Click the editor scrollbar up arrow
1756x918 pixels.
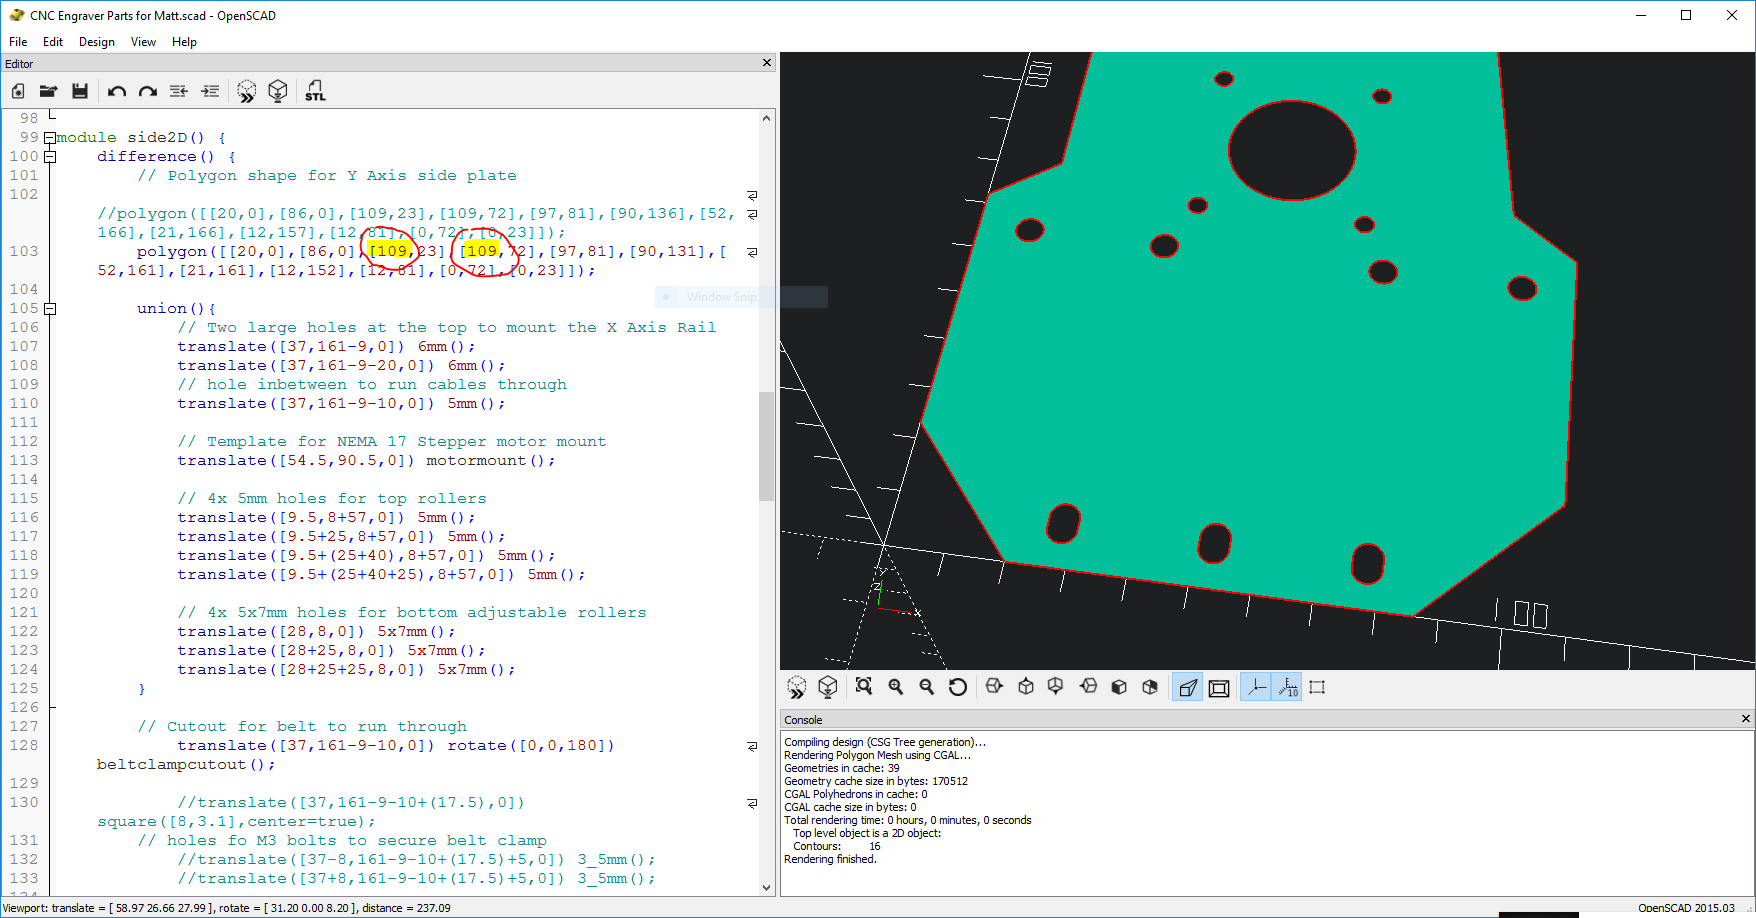coord(767,118)
